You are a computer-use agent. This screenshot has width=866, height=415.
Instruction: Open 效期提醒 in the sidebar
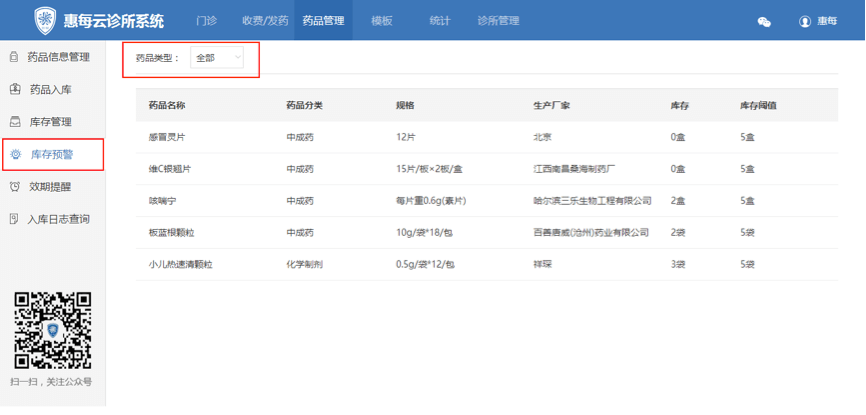[x=50, y=187]
